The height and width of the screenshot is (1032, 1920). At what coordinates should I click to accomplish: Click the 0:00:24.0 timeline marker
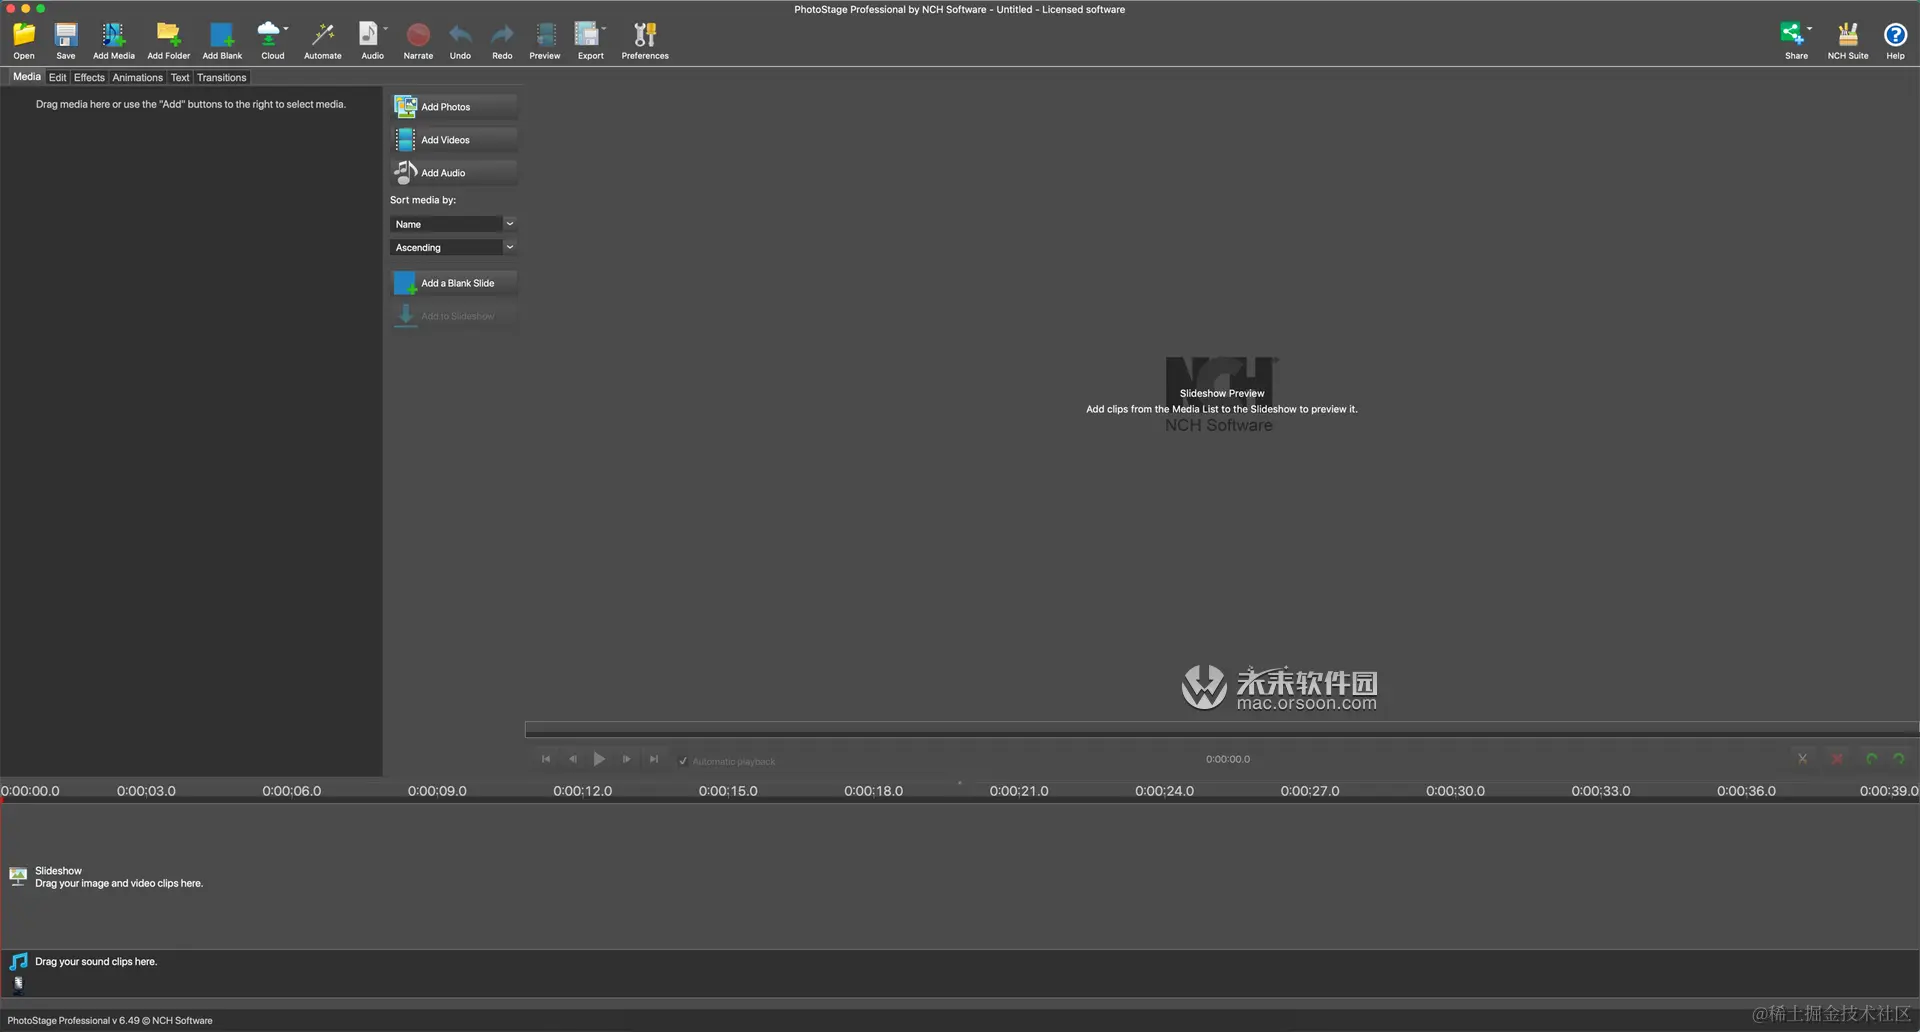tap(1164, 791)
